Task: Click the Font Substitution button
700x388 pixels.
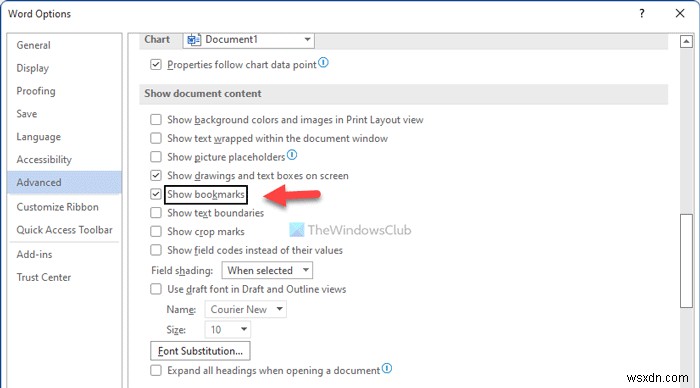Action: [x=200, y=351]
